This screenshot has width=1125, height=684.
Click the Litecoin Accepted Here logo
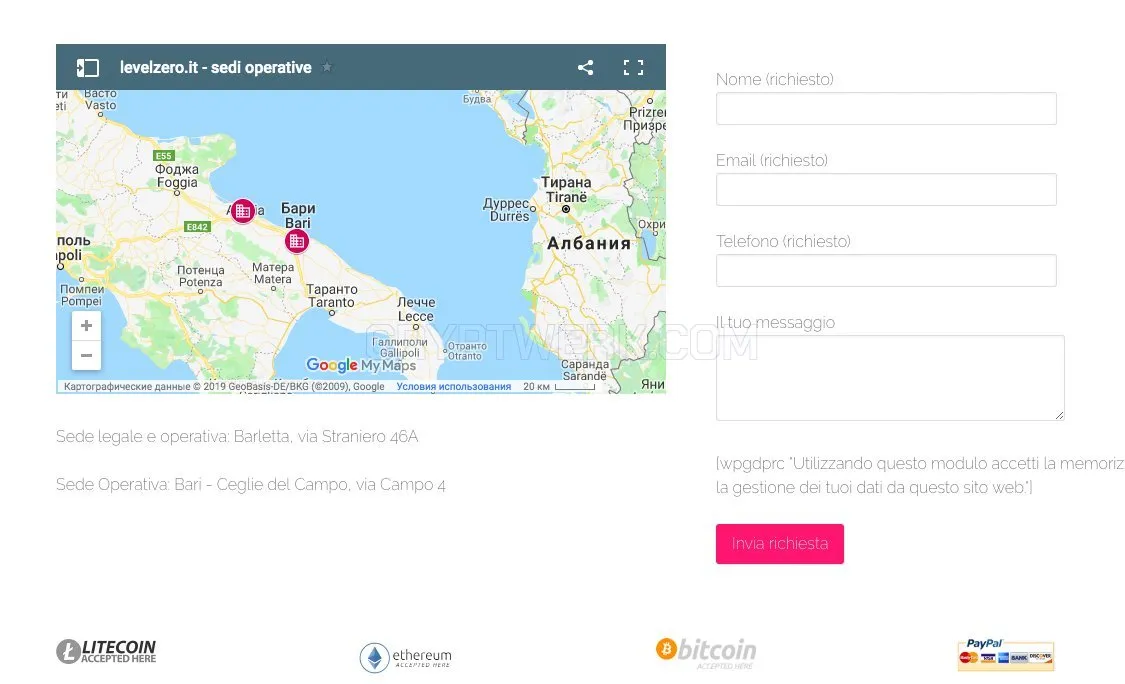coord(106,652)
